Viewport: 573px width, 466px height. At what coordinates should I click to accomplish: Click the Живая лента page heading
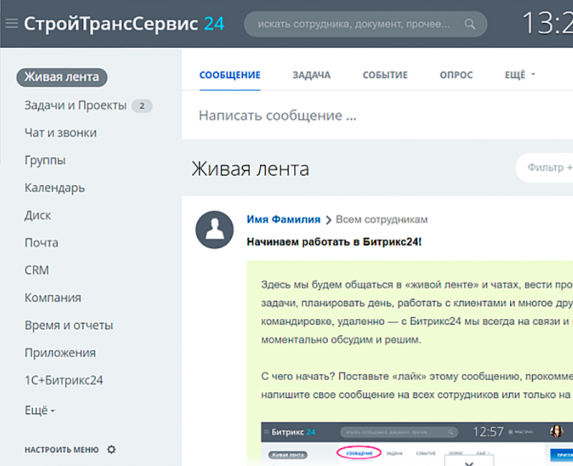[x=250, y=169]
